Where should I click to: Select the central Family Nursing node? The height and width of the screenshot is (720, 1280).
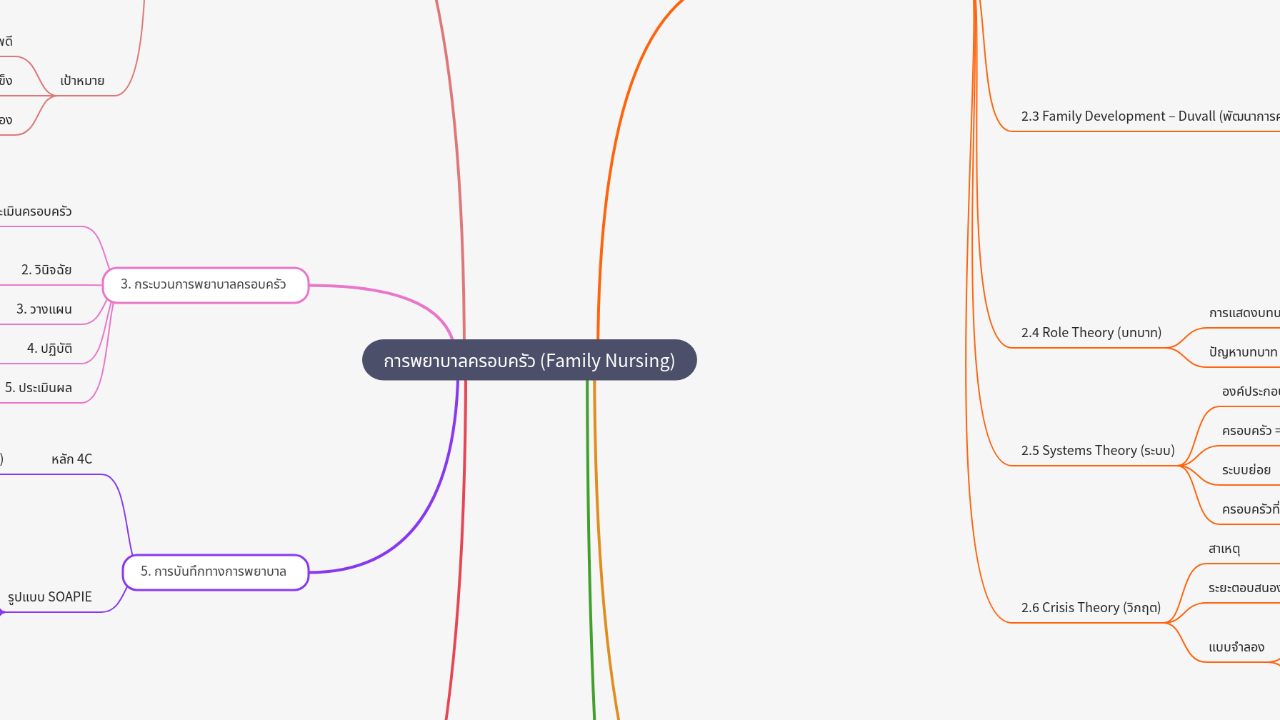click(529, 360)
